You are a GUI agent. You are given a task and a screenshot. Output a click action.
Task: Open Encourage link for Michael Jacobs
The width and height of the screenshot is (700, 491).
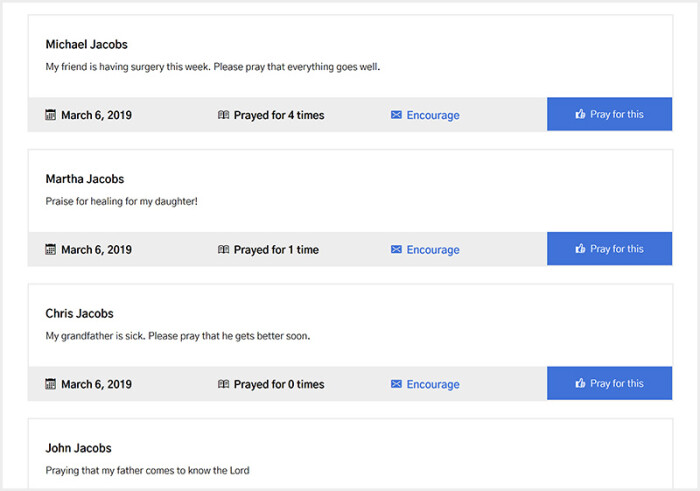point(433,115)
